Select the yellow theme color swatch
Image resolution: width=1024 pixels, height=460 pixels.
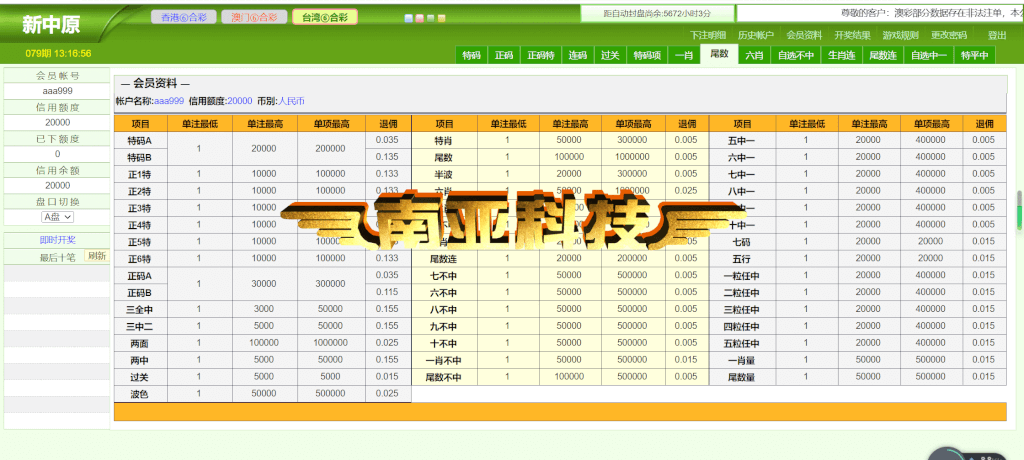click(442, 18)
